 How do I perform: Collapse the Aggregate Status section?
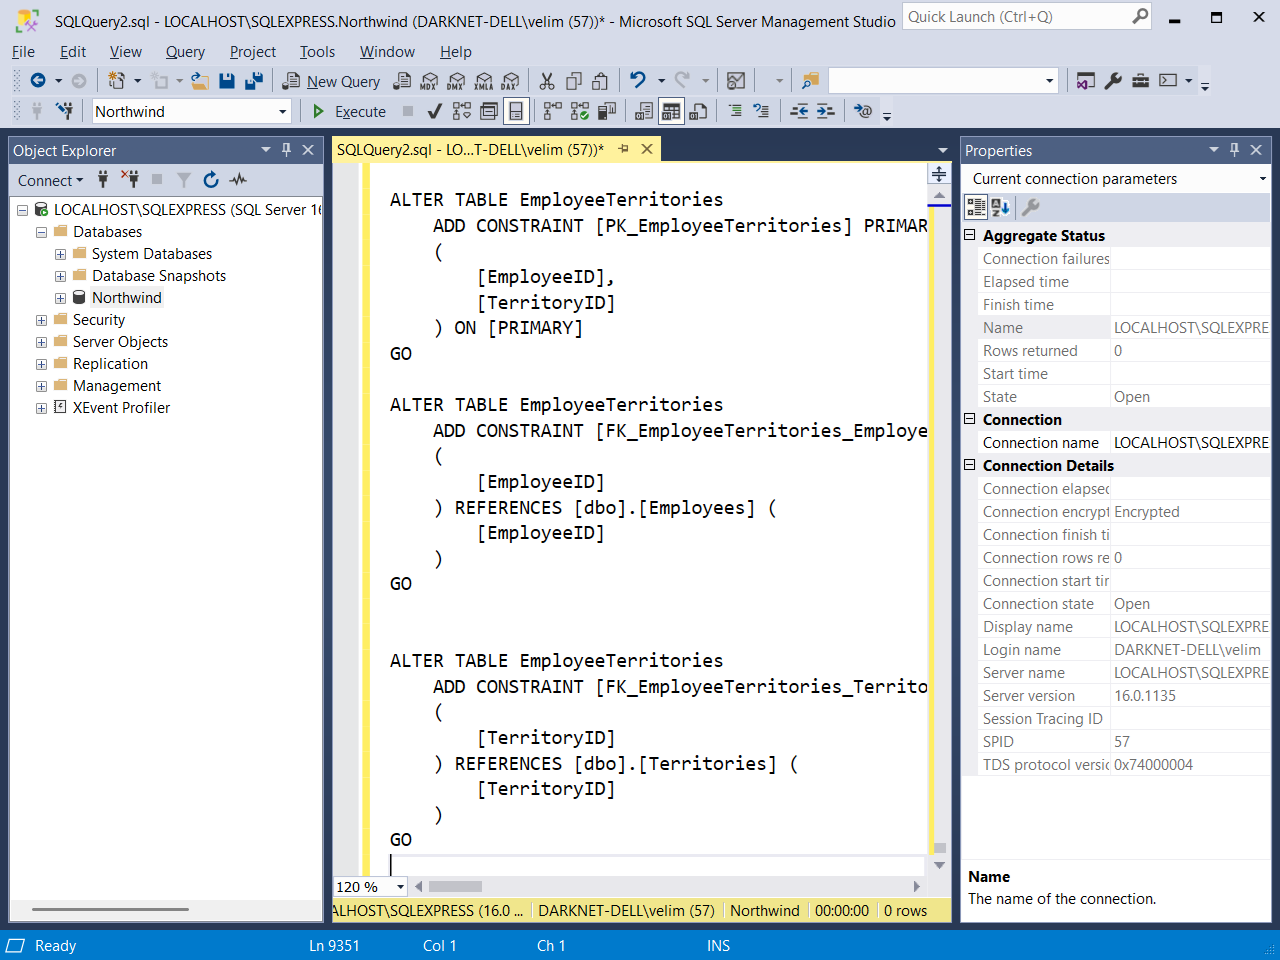(x=969, y=235)
